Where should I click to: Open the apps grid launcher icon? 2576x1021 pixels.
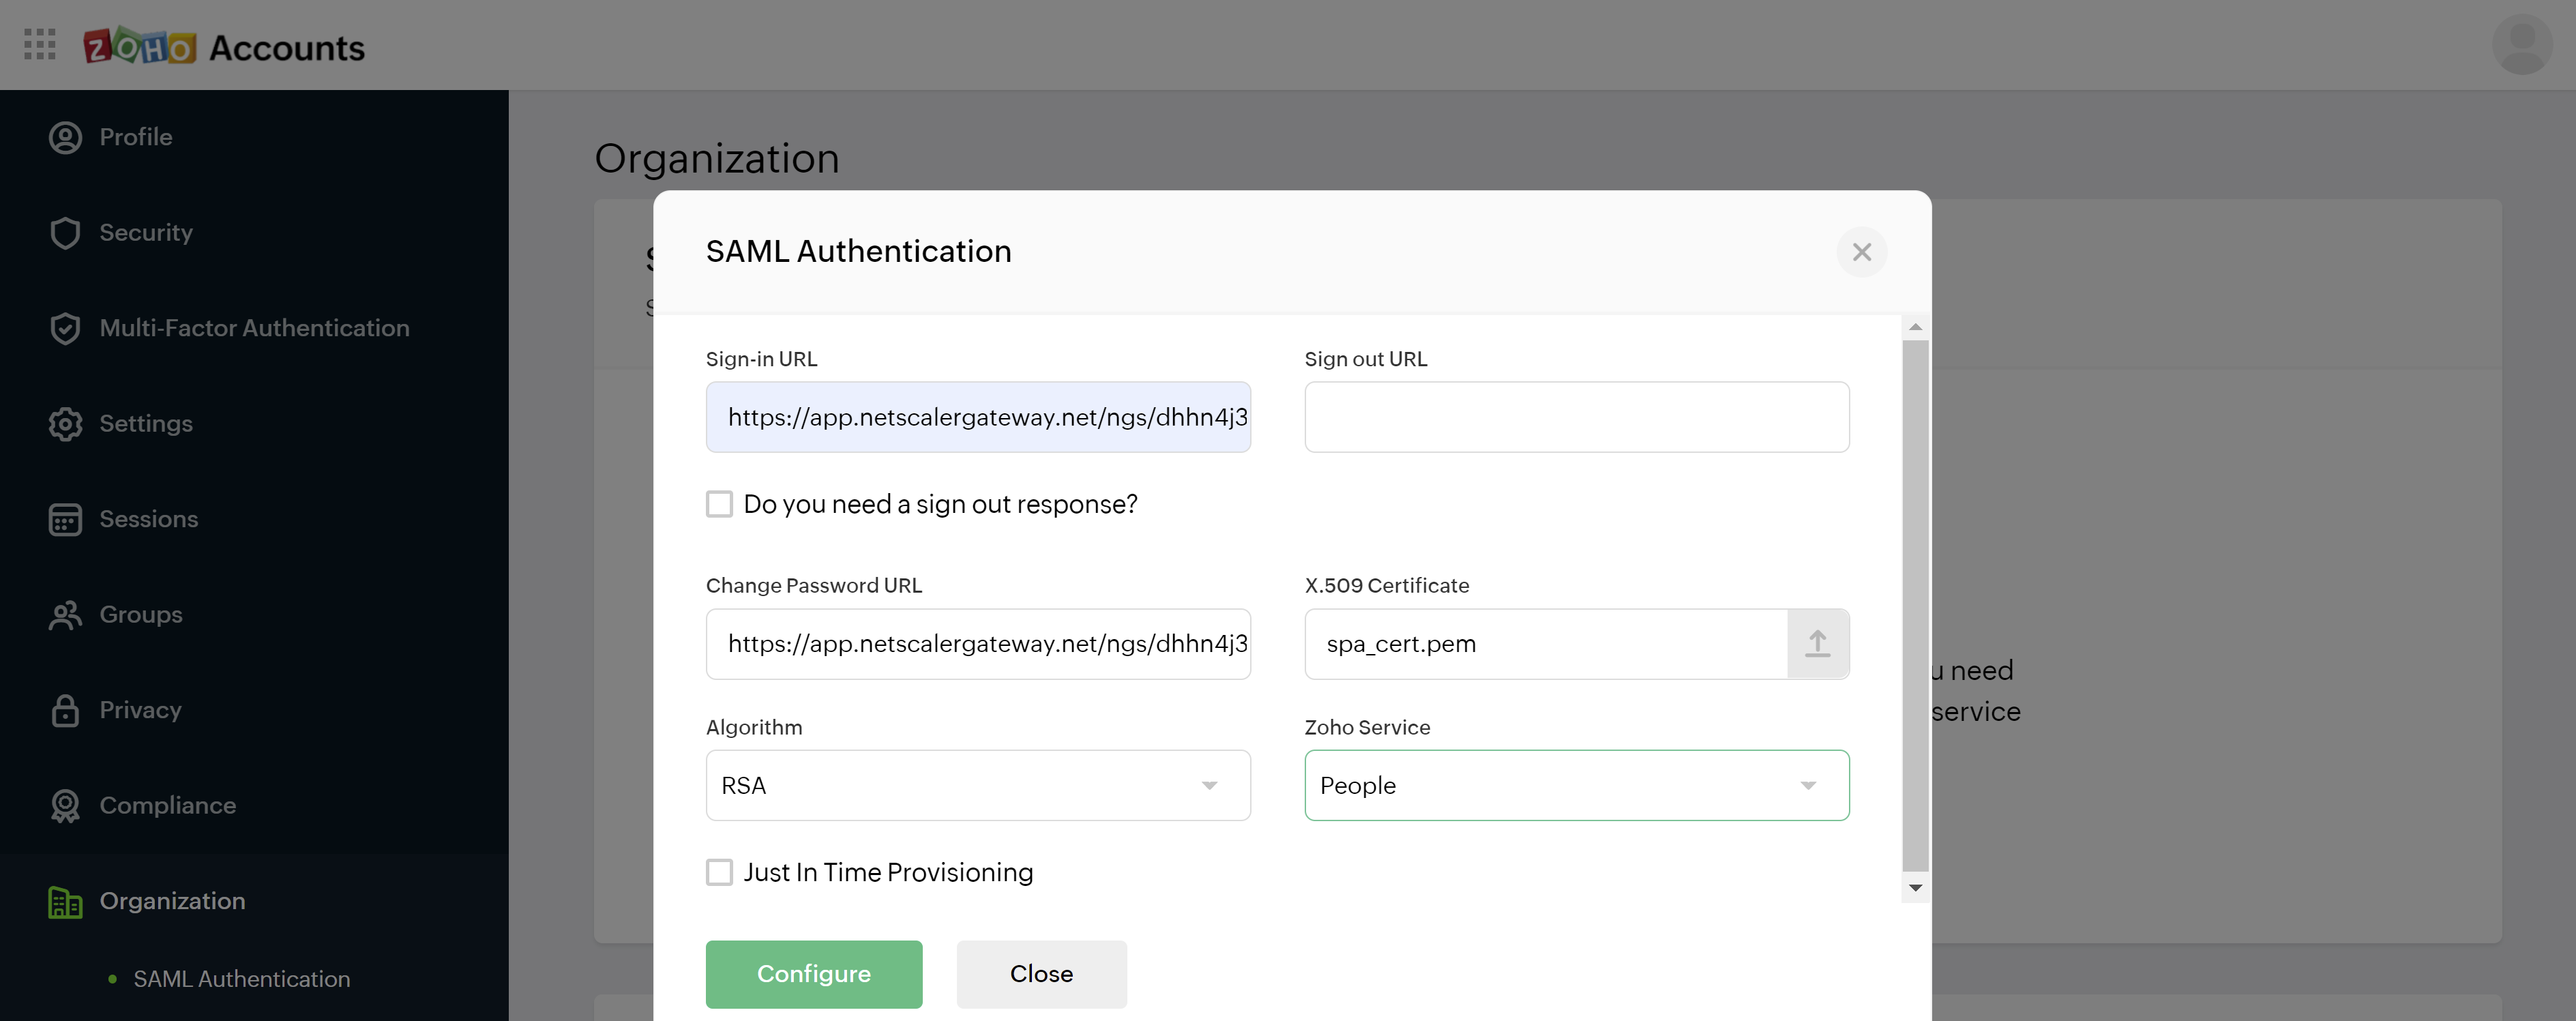click(x=39, y=45)
